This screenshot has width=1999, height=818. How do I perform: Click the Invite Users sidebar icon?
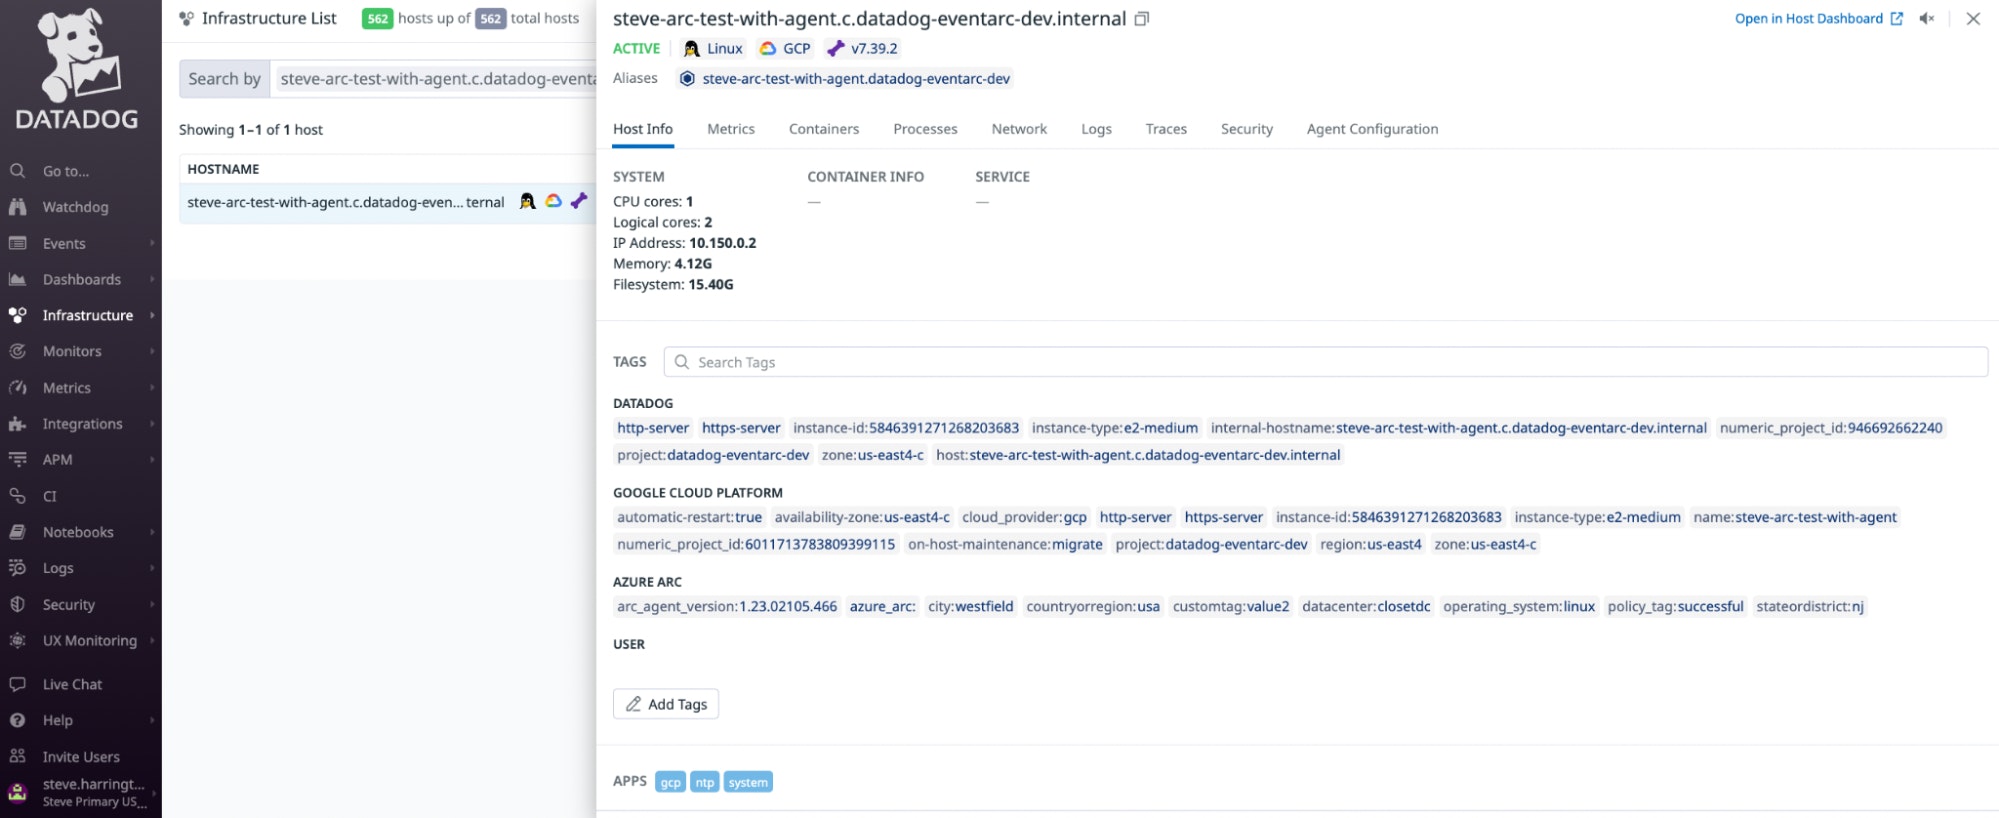17,757
